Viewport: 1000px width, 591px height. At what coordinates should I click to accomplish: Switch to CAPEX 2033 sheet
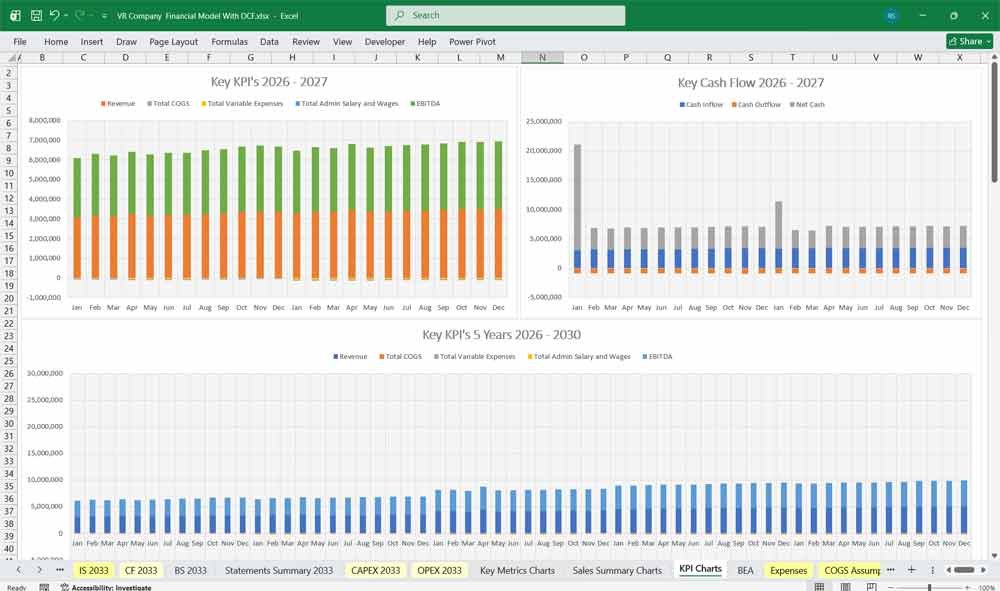[376, 570]
